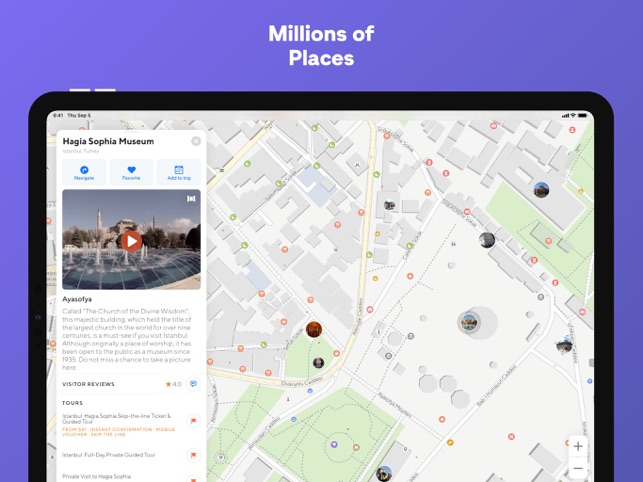Select the highlighted Hagia Sophia photo marker on map
The image size is (643, 482).
(469, 322)
